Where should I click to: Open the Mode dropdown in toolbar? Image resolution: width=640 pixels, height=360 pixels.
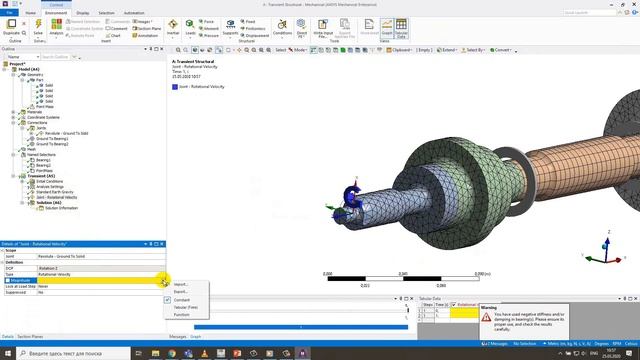click(x=298, y=50)
